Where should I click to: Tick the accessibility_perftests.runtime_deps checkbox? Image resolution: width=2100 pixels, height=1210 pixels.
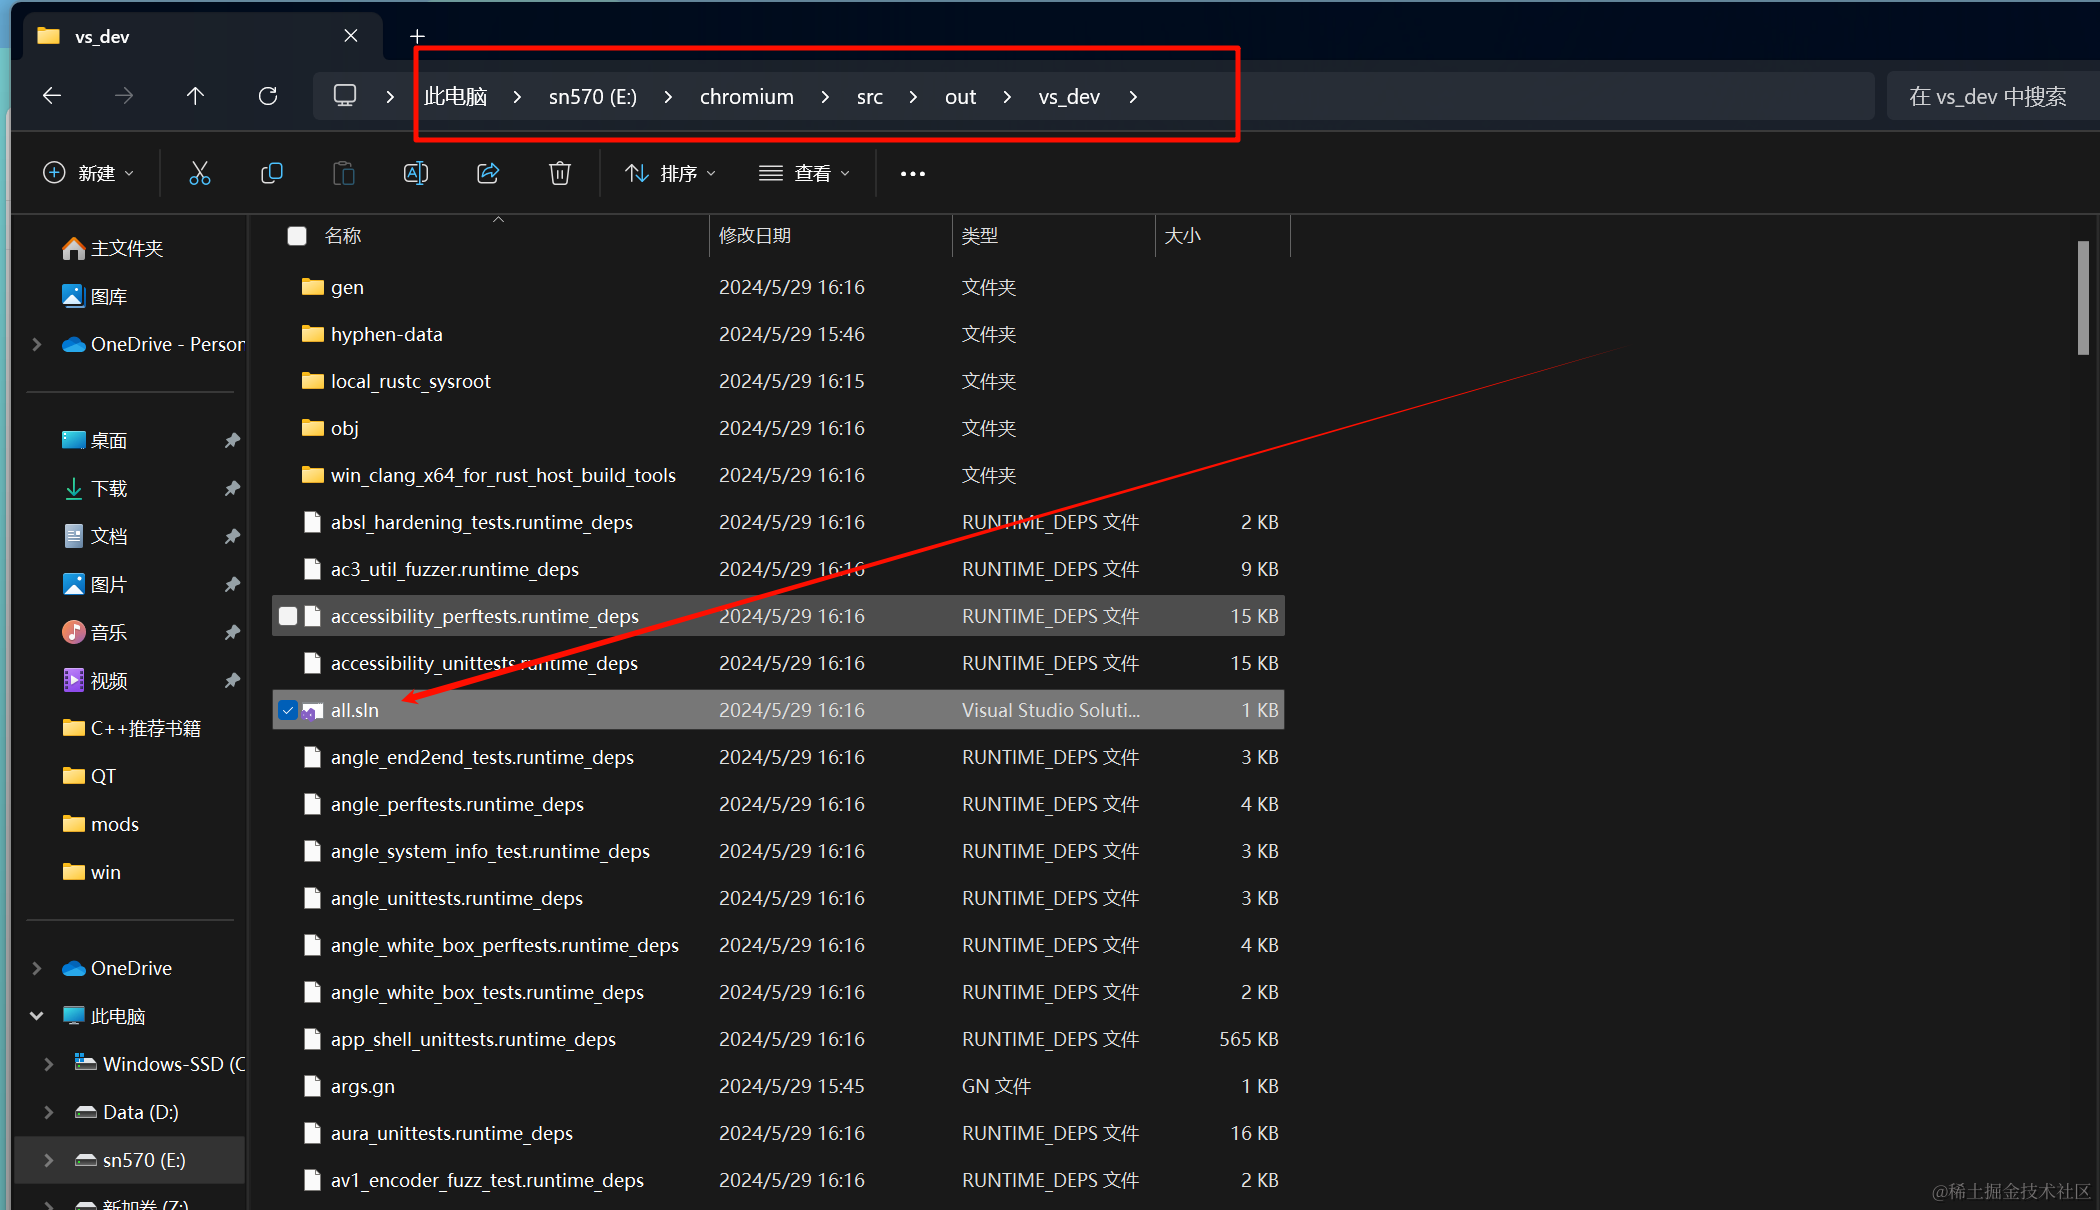[288, 616]
